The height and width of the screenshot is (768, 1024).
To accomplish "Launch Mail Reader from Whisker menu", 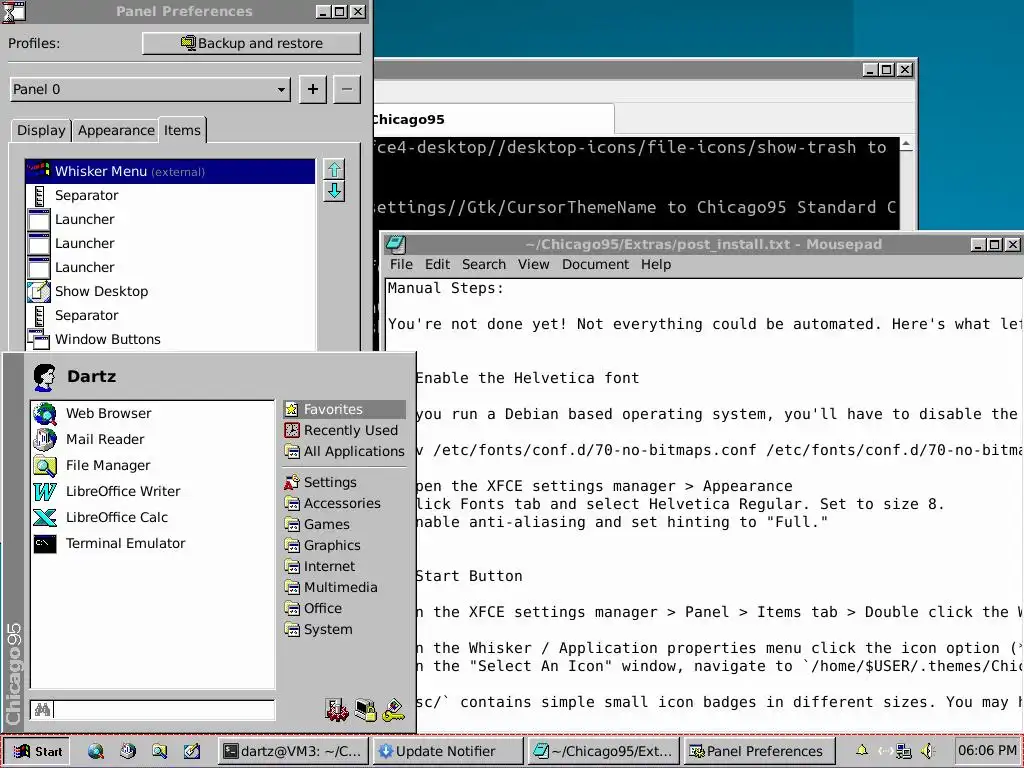I will 152,440.
